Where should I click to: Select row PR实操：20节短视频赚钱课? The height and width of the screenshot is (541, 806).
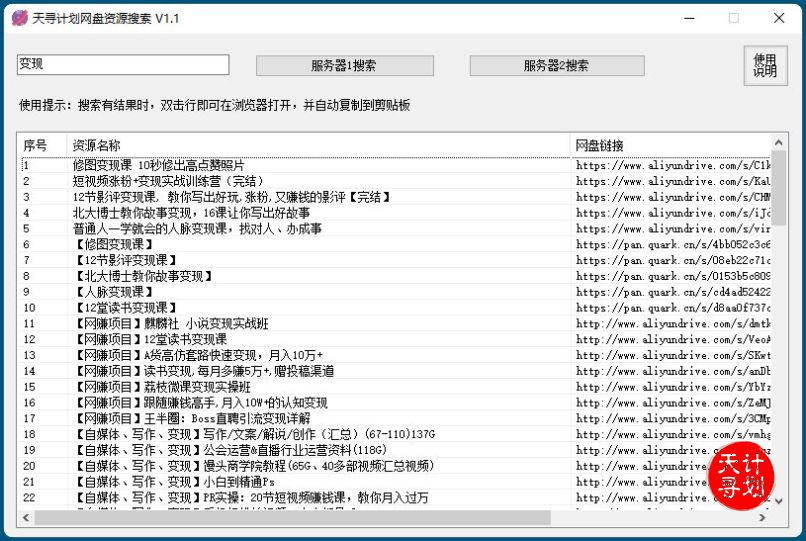(396, 498)
